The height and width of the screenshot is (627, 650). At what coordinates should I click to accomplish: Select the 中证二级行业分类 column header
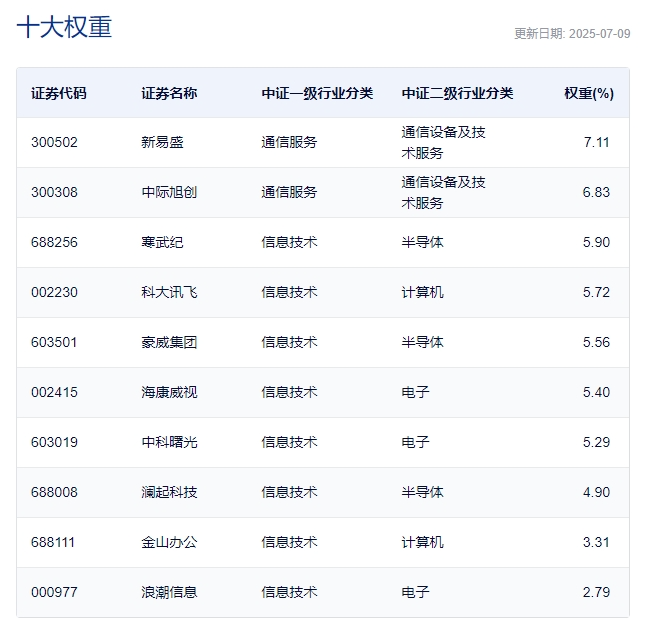point(457,93)
